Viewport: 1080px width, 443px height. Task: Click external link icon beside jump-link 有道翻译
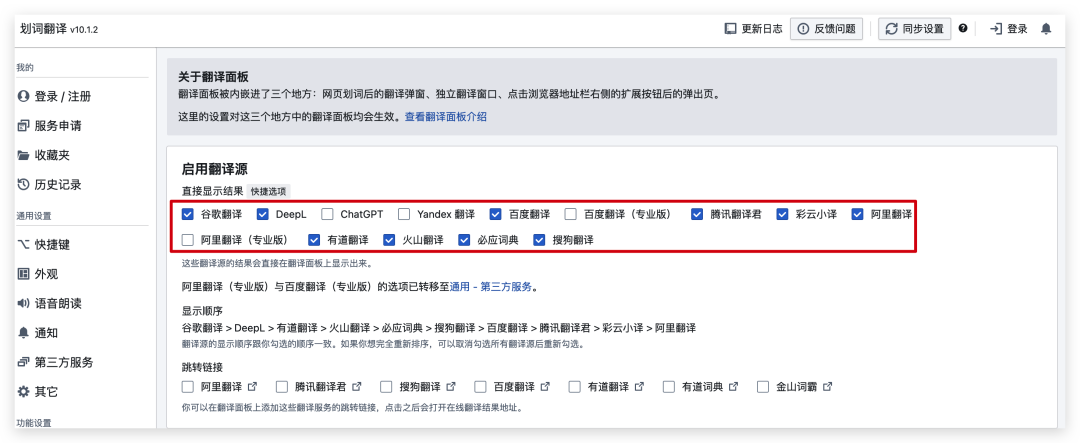coord(639,387)
